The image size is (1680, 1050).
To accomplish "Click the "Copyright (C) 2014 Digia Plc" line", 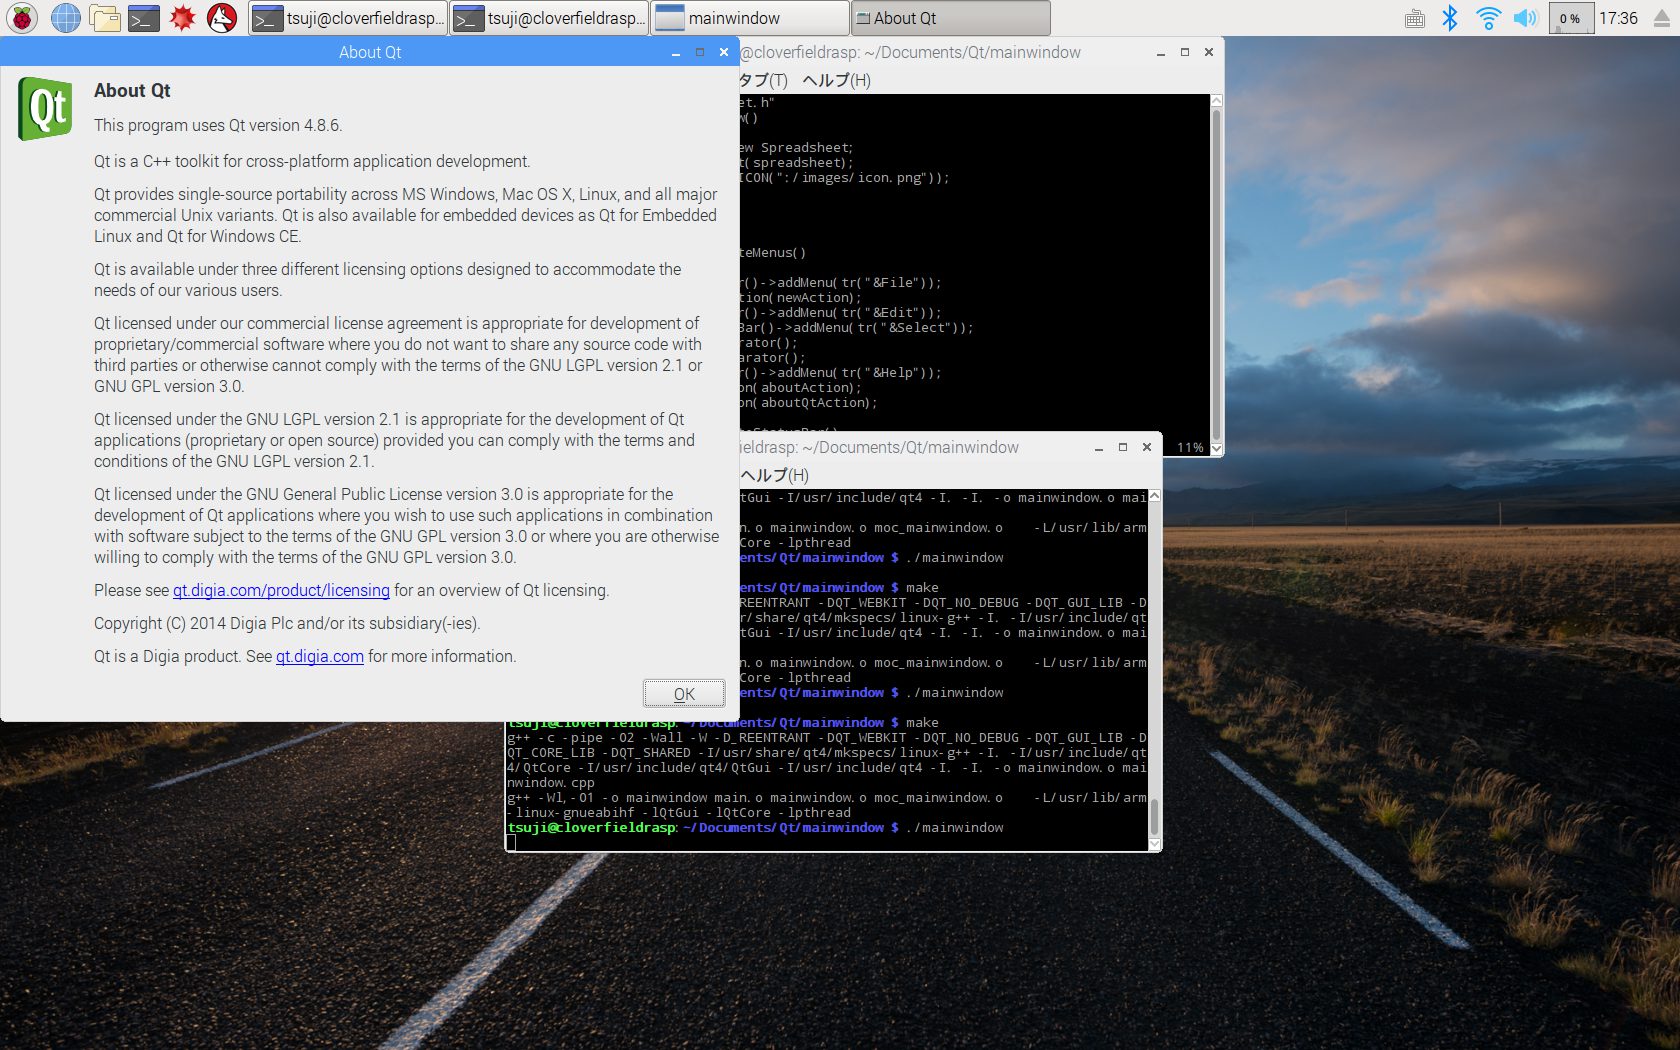I will 287,623.
